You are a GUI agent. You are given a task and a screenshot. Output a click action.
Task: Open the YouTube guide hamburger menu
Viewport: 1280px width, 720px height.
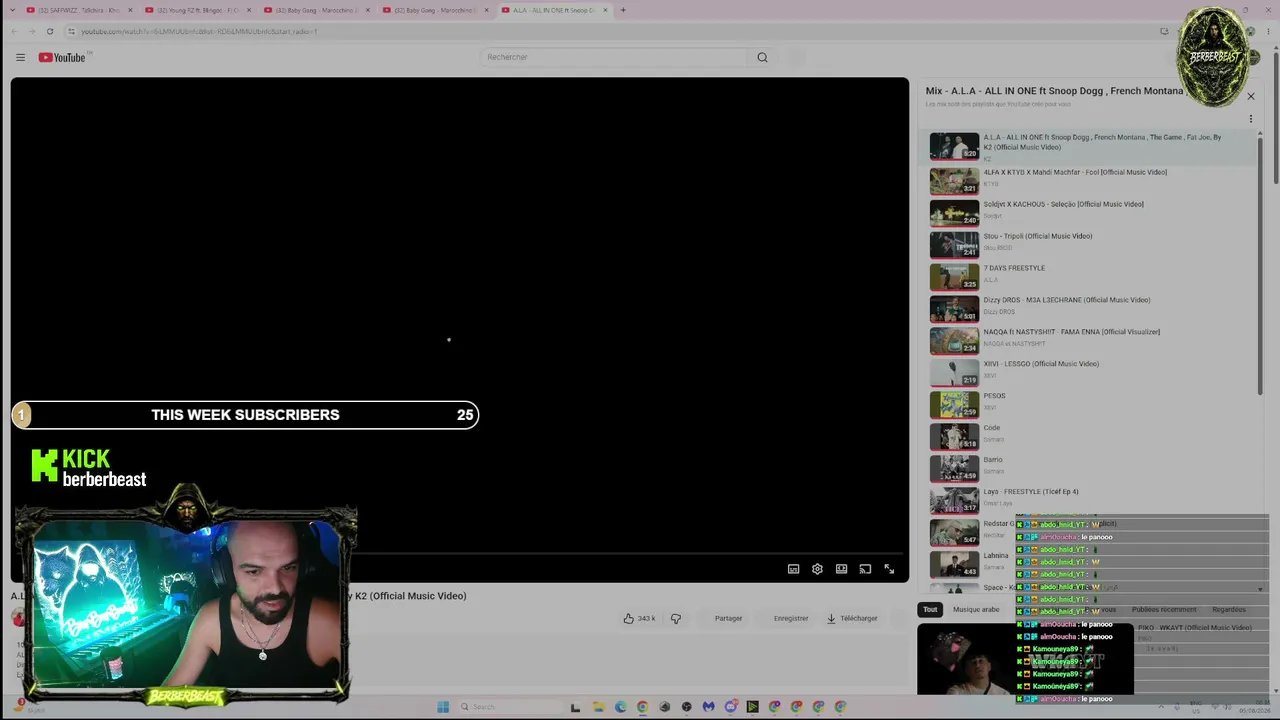pyautogui.click(x=20, y=57)
